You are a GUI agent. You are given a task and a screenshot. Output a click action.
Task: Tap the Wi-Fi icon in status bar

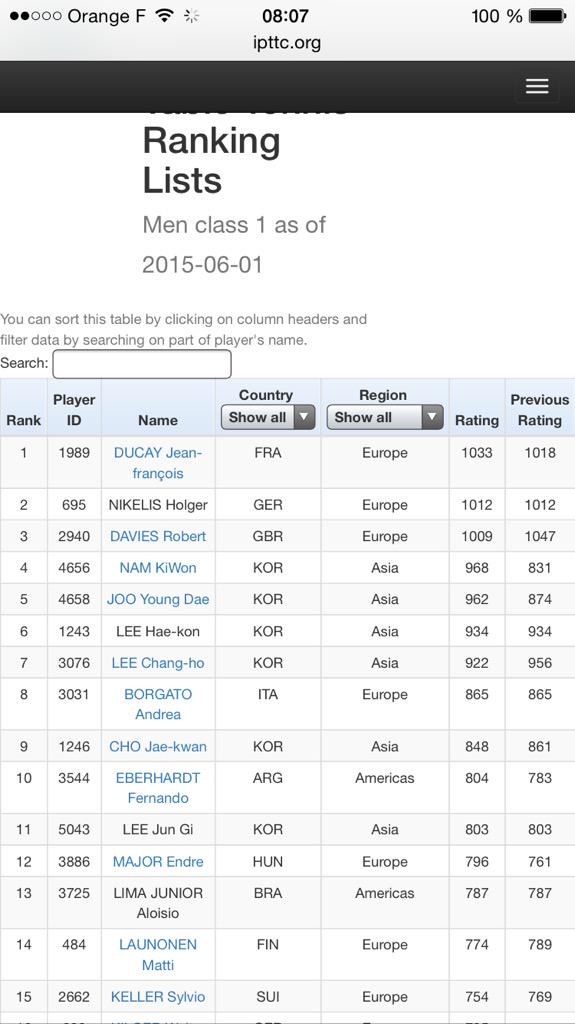point(165,16)
